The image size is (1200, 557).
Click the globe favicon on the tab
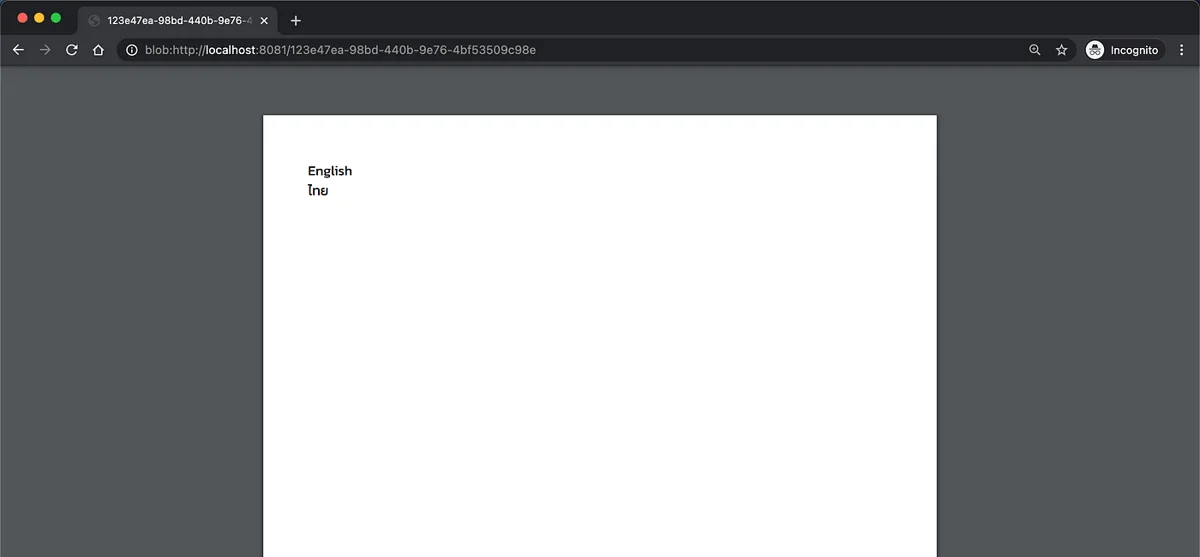[94, 20]
